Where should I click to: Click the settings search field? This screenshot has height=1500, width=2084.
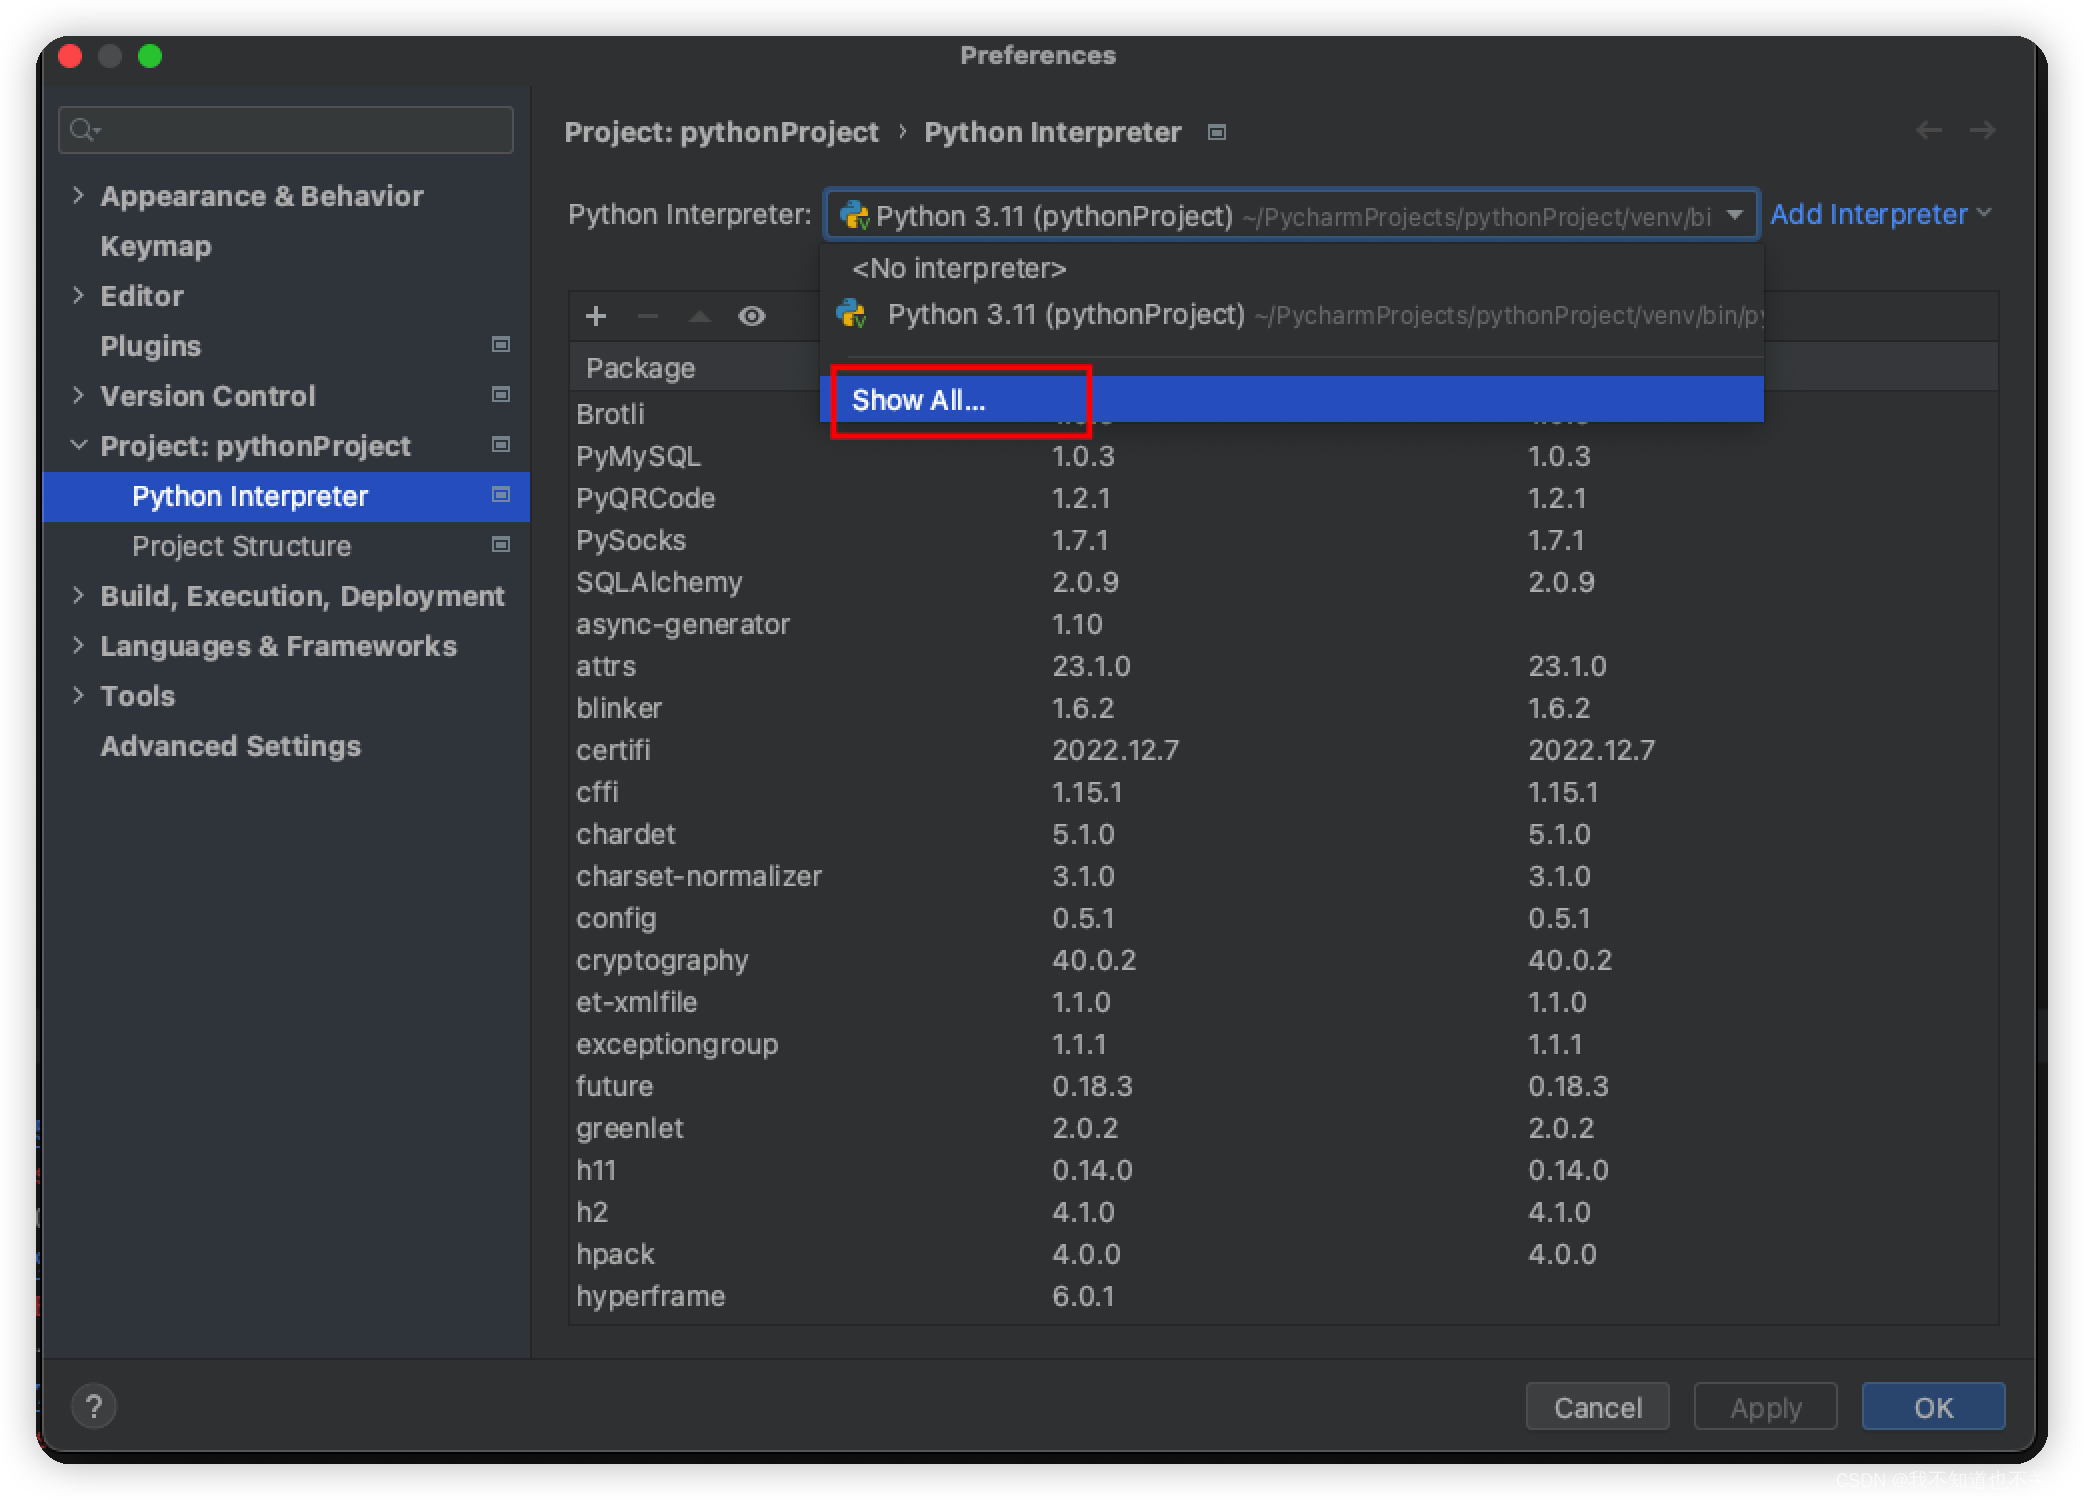coord(285,129)
